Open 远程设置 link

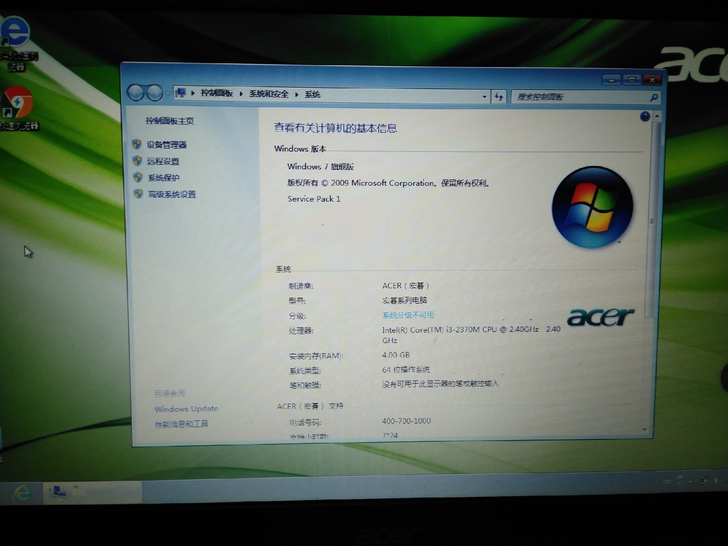point(163,161)
